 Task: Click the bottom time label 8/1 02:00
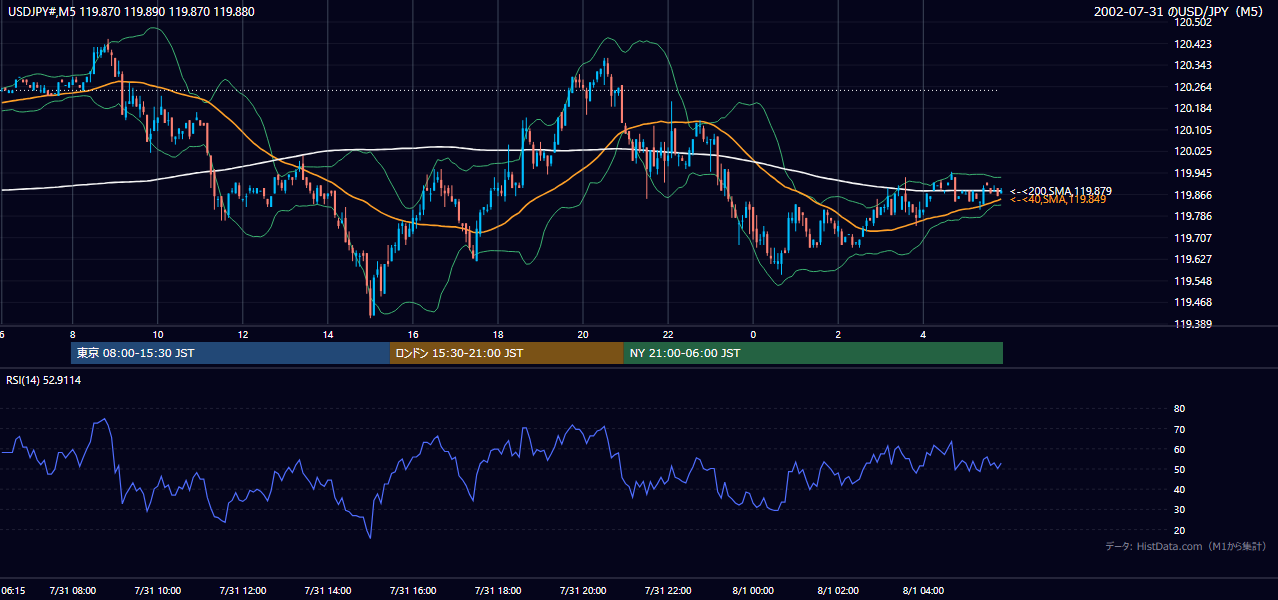pos(838,591)
